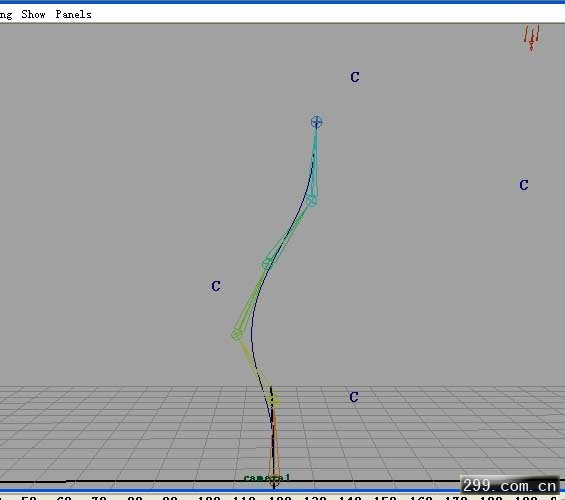Select cluster handle C at the far right
Viewport: 565px width, 500px height.
(524, 185)
